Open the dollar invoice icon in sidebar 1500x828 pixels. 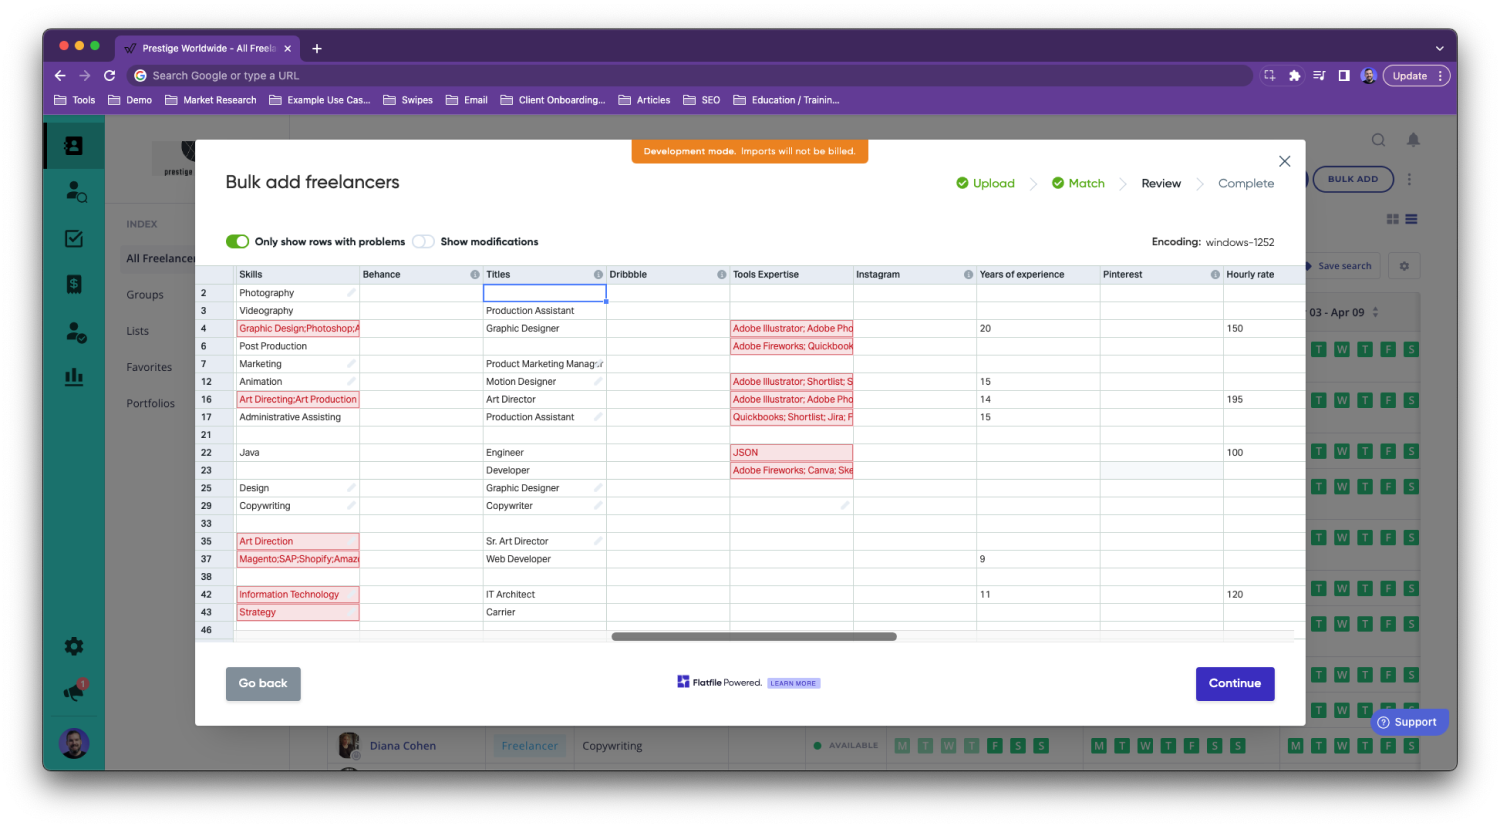click(74, 285)
